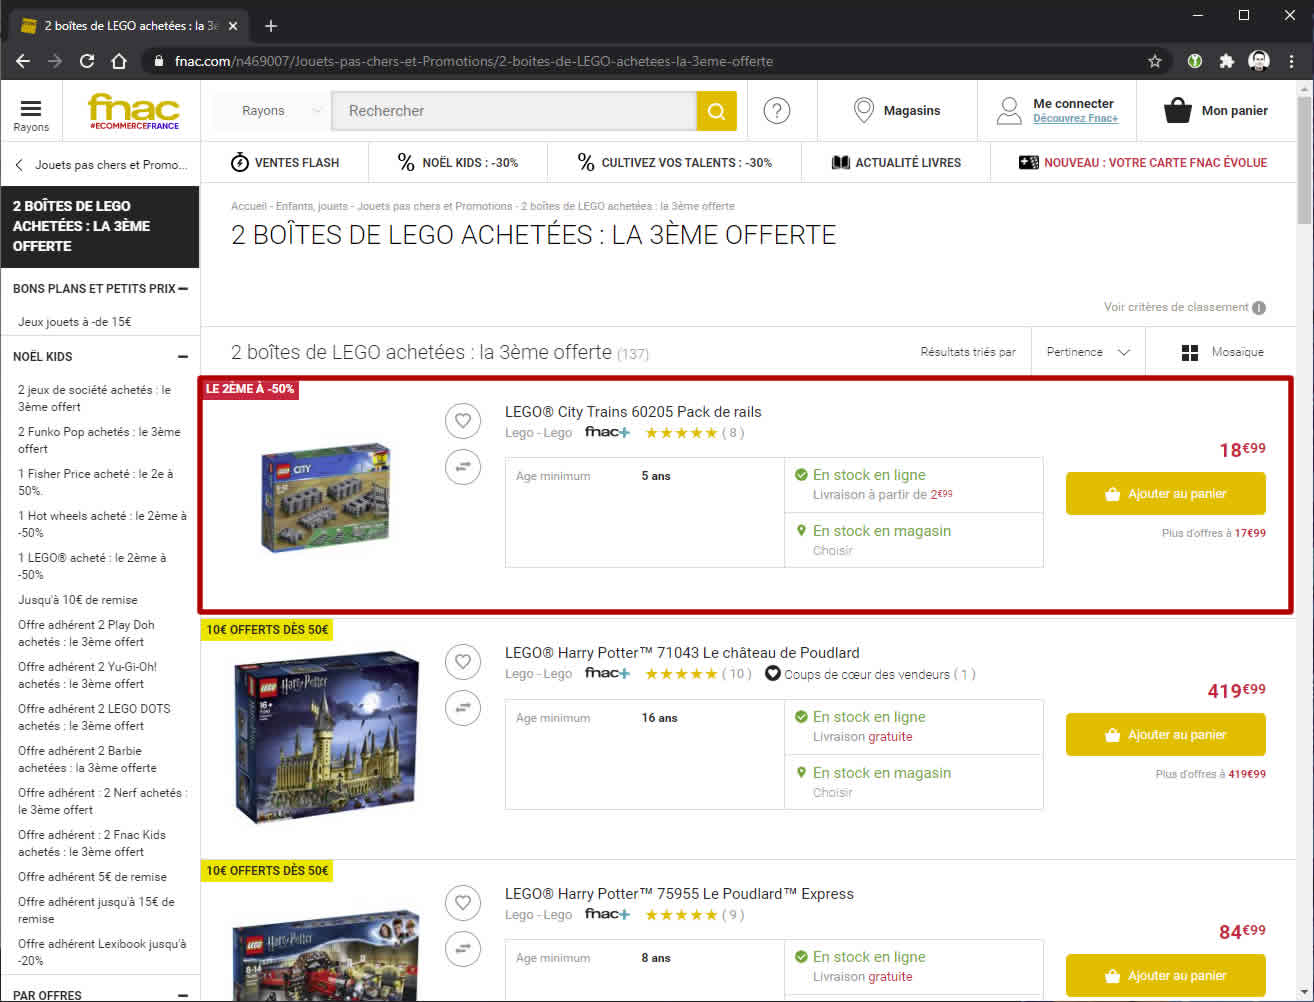Click the open book icon for Actualité Livres
The width and height of the screenshot is (1314, 1002).
click(x=841, y=162)
